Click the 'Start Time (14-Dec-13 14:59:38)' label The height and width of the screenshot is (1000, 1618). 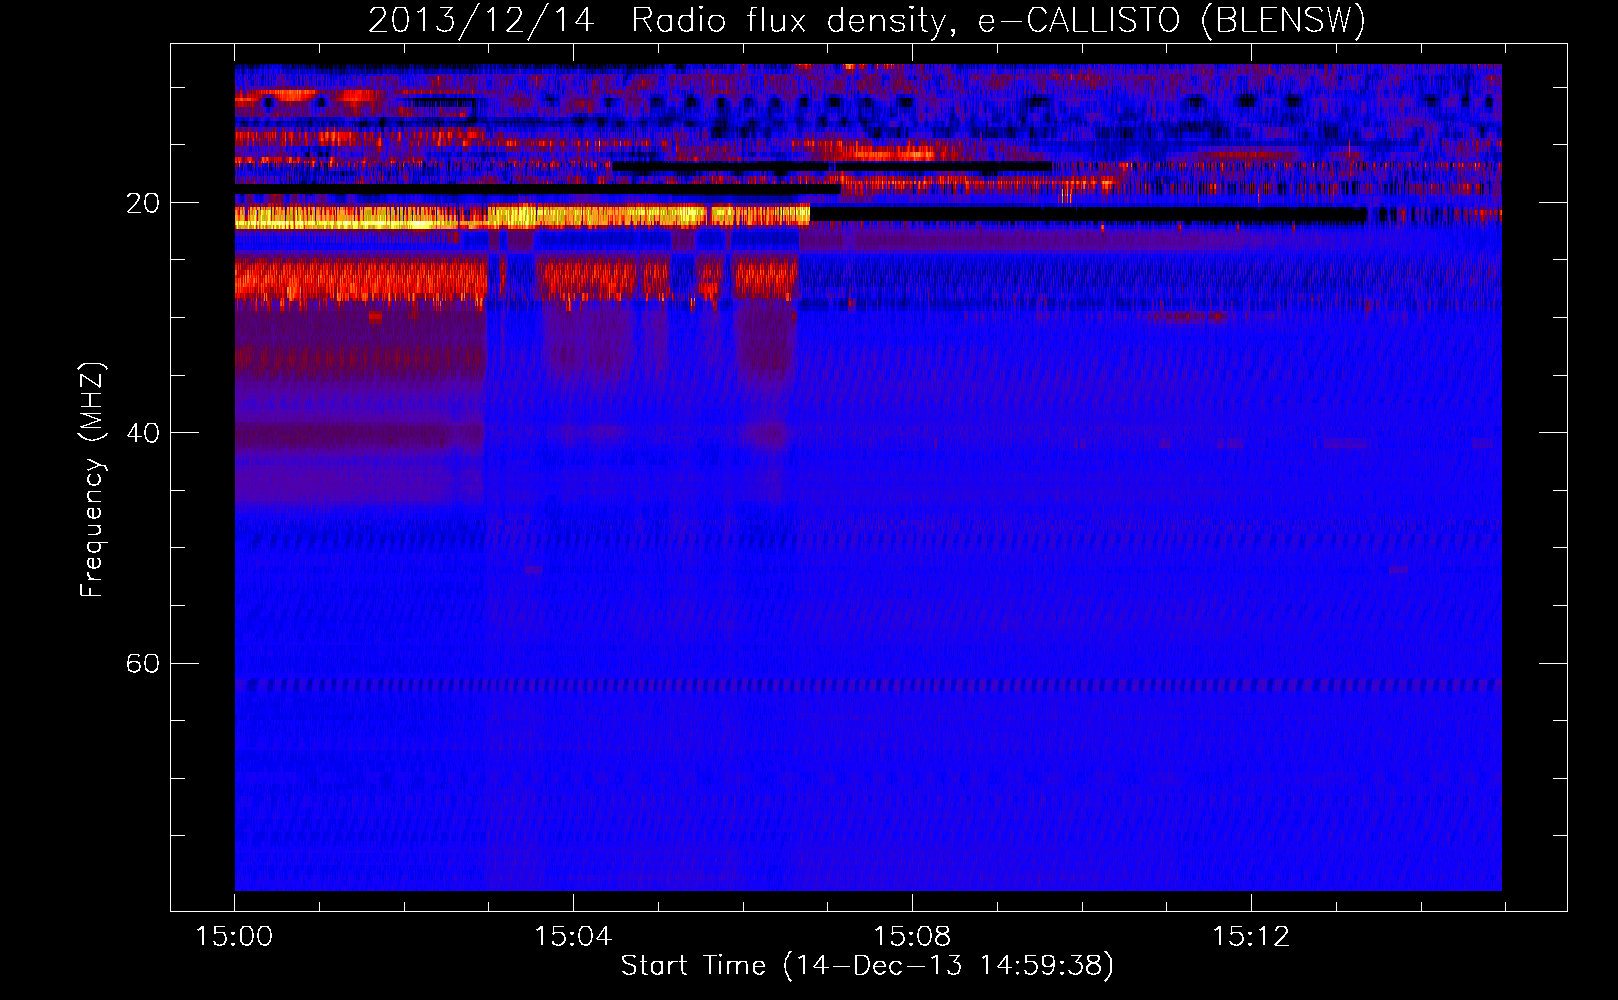[867, 965]
